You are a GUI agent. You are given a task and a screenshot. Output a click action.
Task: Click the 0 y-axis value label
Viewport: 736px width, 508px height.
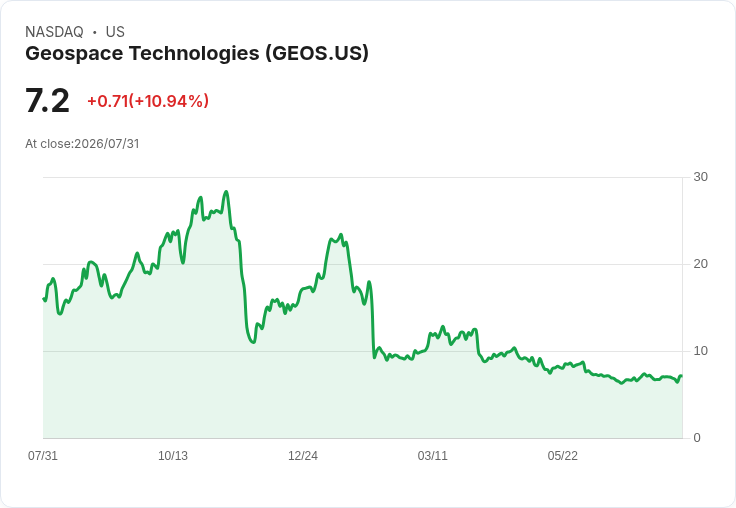click(x=697, y=438)
